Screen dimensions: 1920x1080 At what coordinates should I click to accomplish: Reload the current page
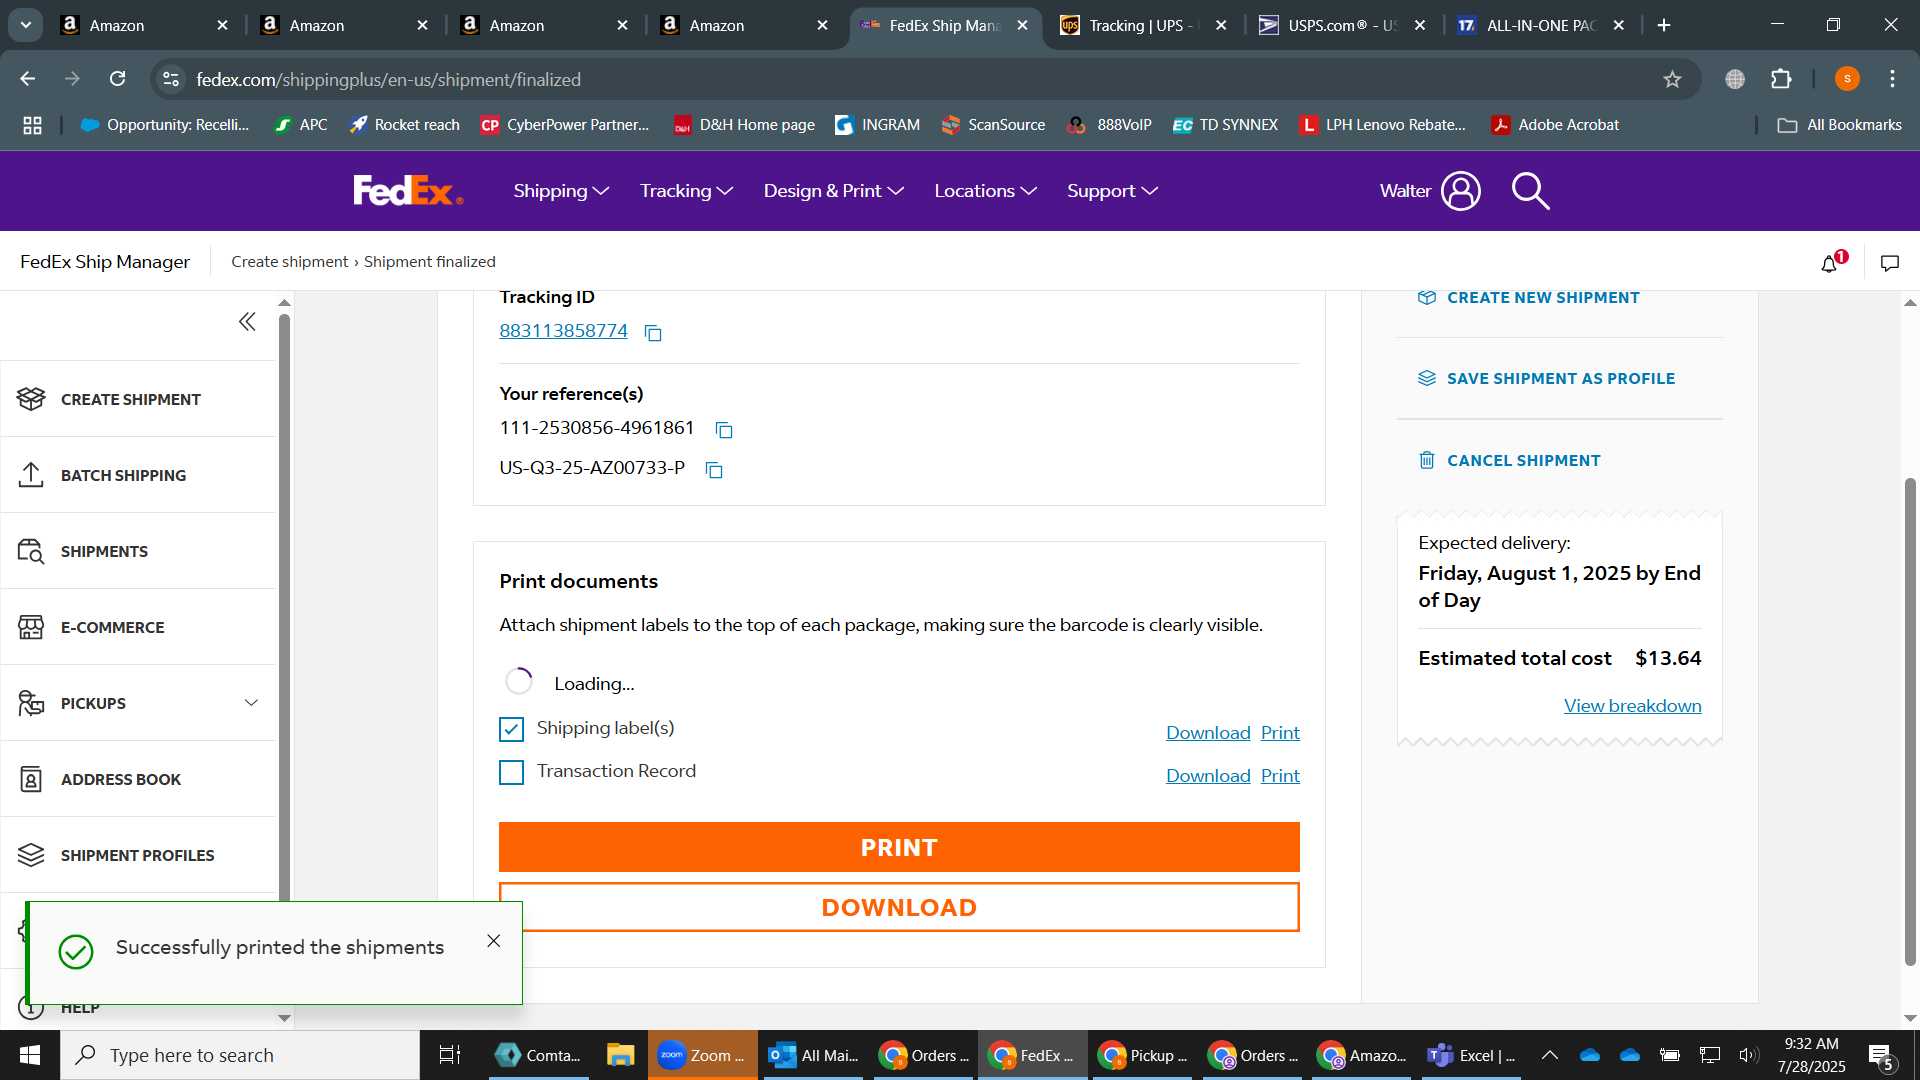point(117,79)
